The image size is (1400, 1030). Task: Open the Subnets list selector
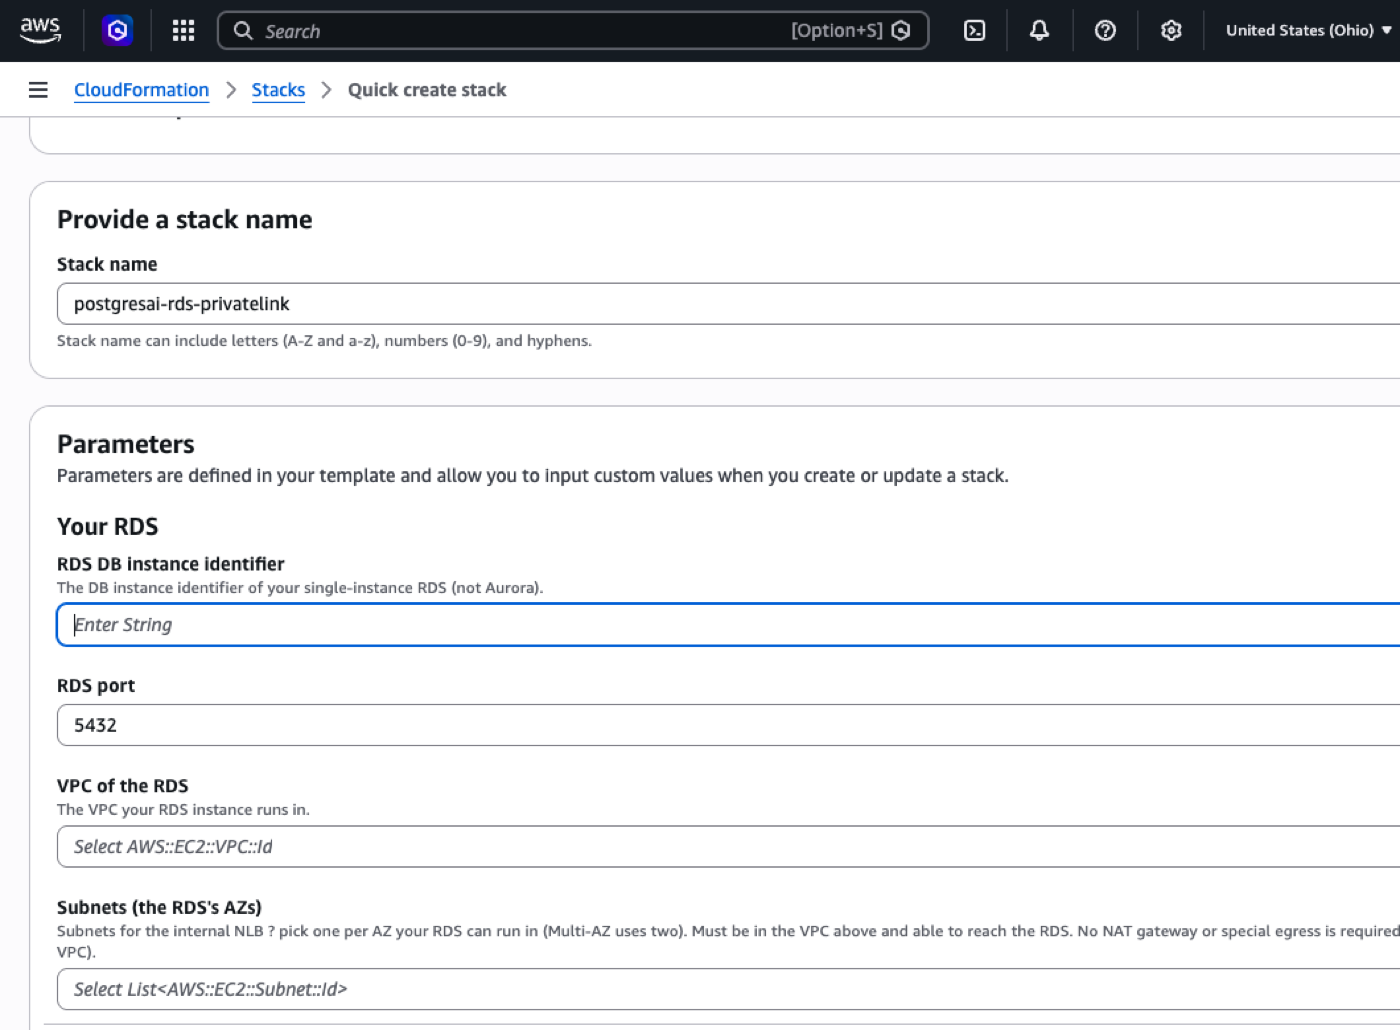click(728, 989)
